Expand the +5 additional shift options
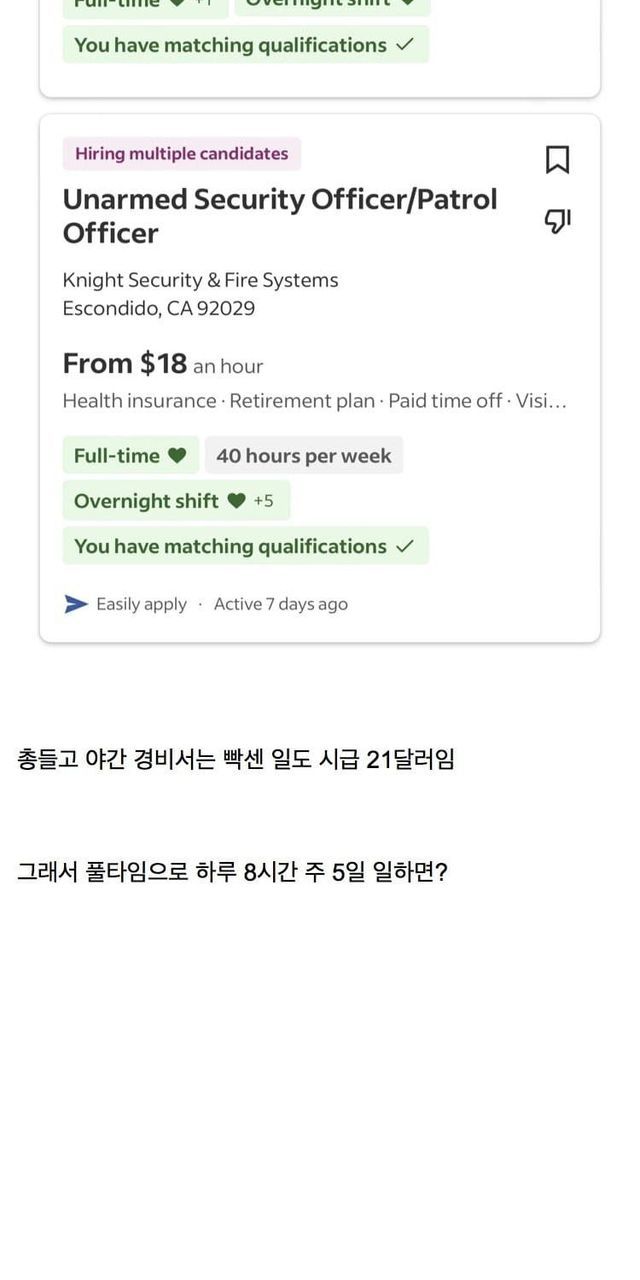Screen dimensions: 640x1280 [263, 501]
